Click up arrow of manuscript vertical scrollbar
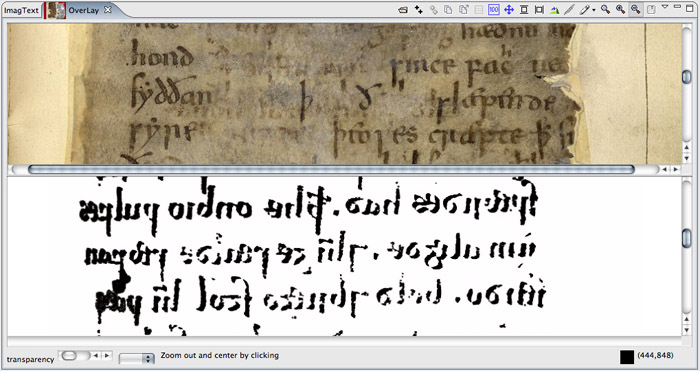The width and height of the screenshot is (700, 371). click(x=687, y=147)
